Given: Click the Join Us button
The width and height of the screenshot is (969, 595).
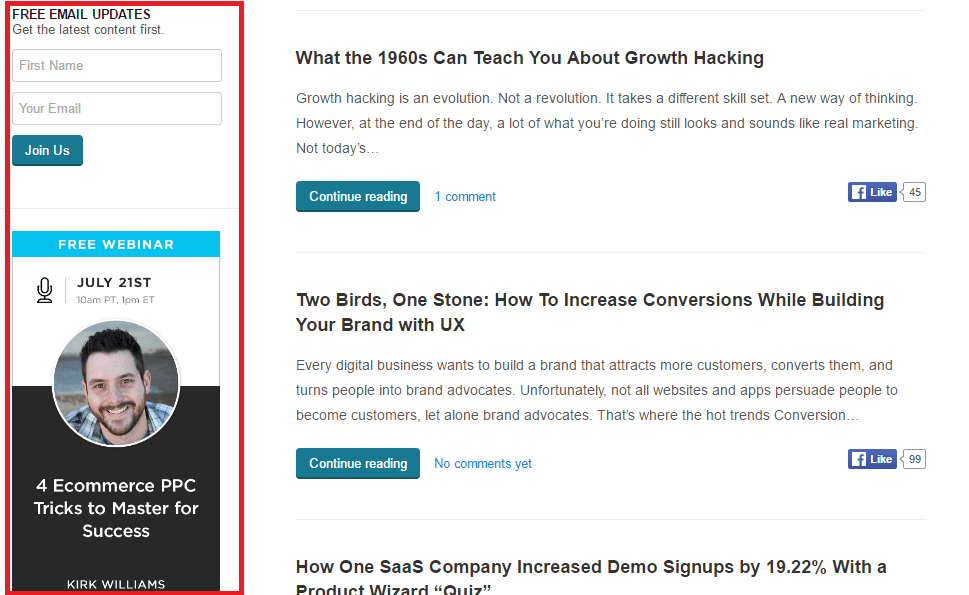Looking at the screenshot, I should pyautogui.click(x=48, y=150).
